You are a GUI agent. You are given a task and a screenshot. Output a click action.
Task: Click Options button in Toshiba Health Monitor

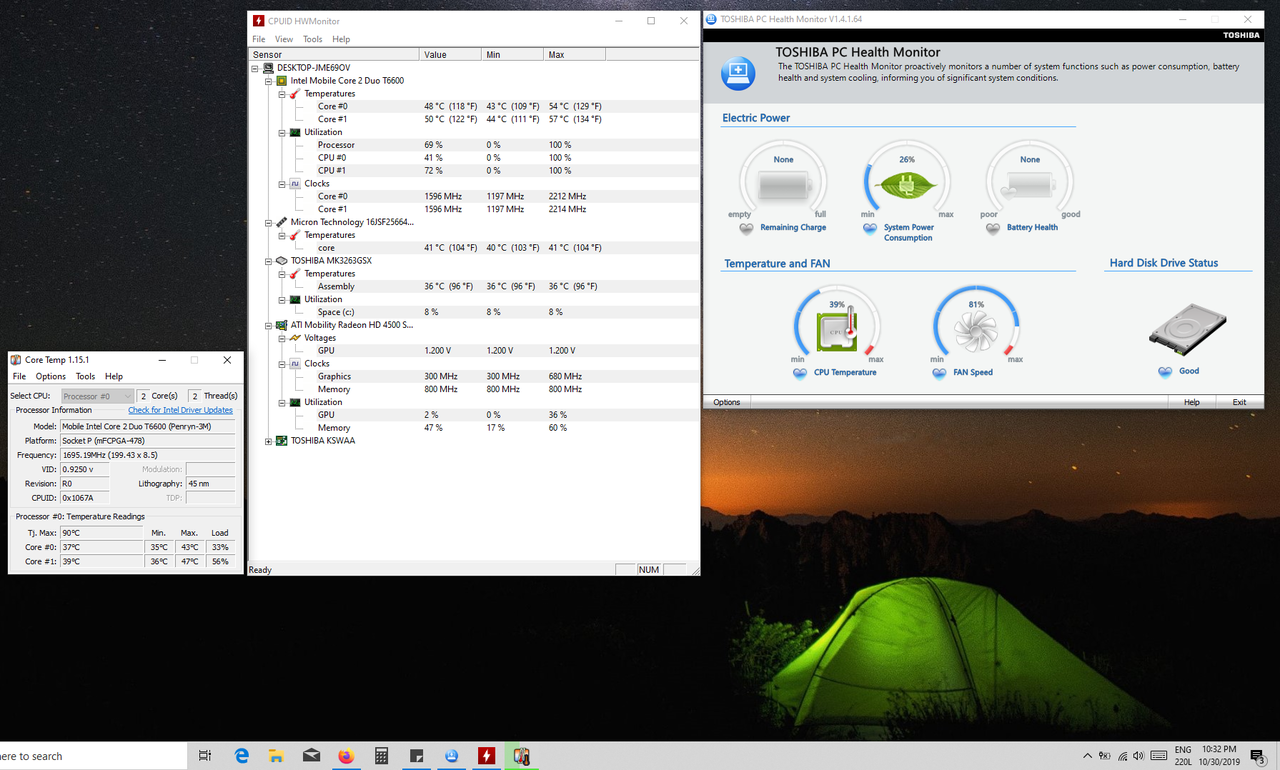(x=727, y=402)
